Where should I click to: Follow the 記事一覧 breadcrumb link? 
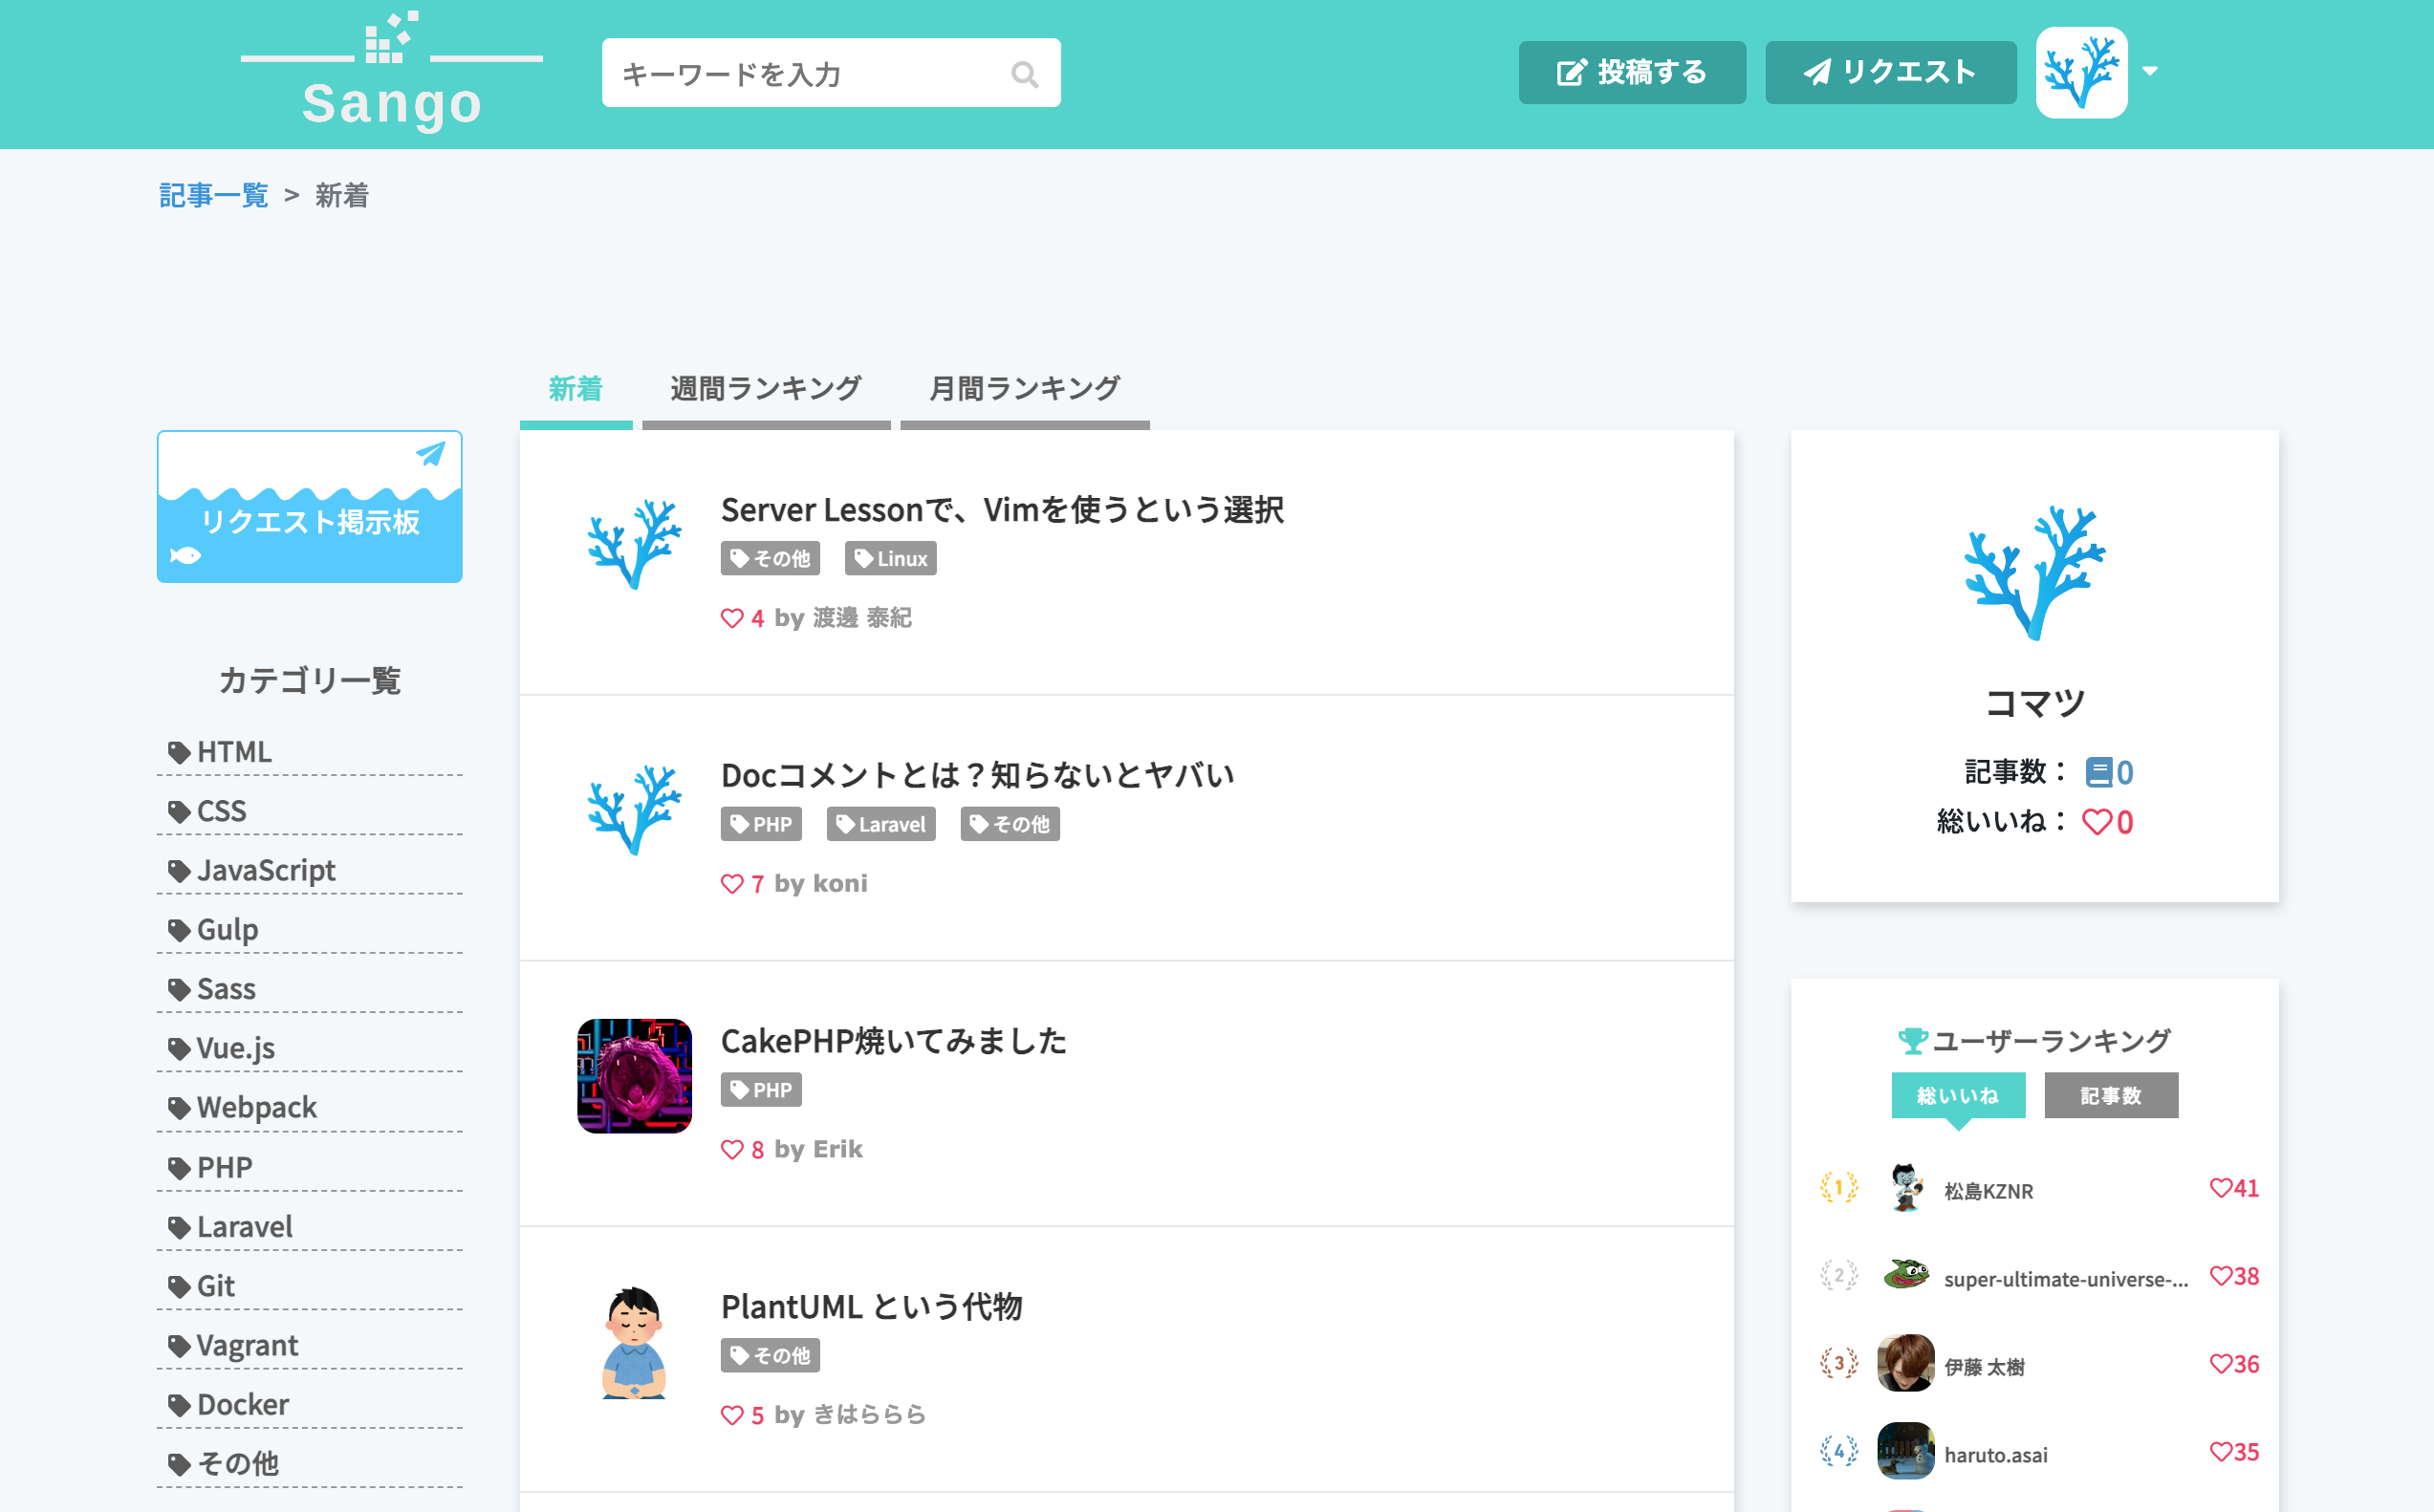[x=214, y=195]
